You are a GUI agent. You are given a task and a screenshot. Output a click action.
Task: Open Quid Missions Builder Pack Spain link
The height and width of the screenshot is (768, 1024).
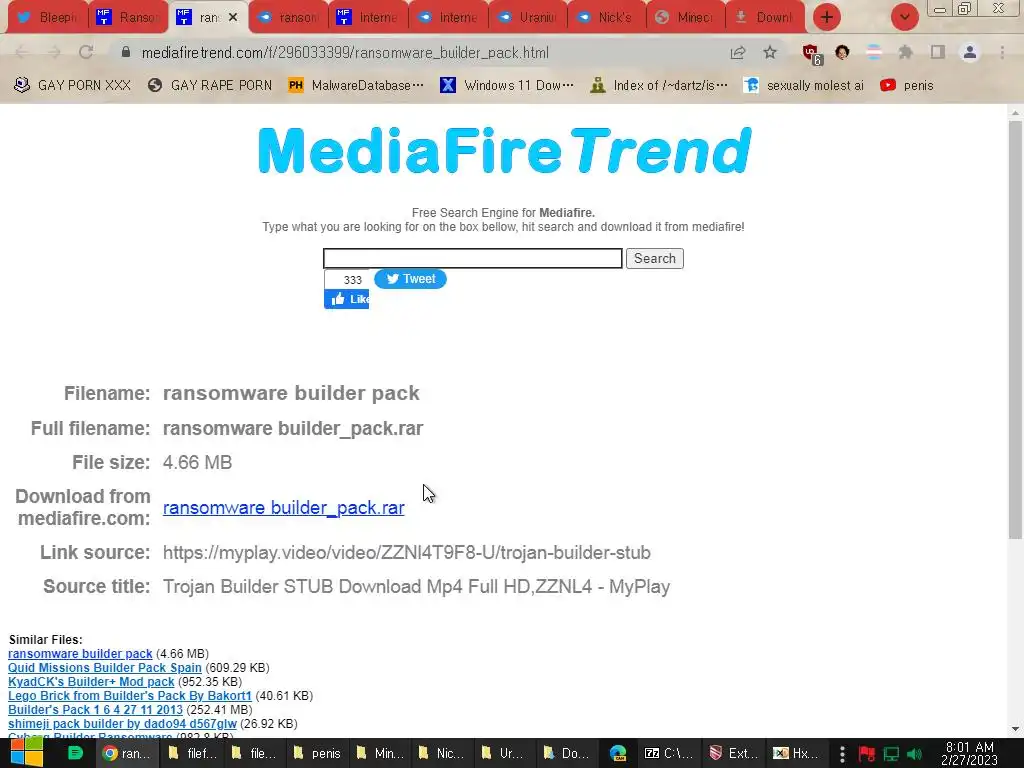pos(104,667)
